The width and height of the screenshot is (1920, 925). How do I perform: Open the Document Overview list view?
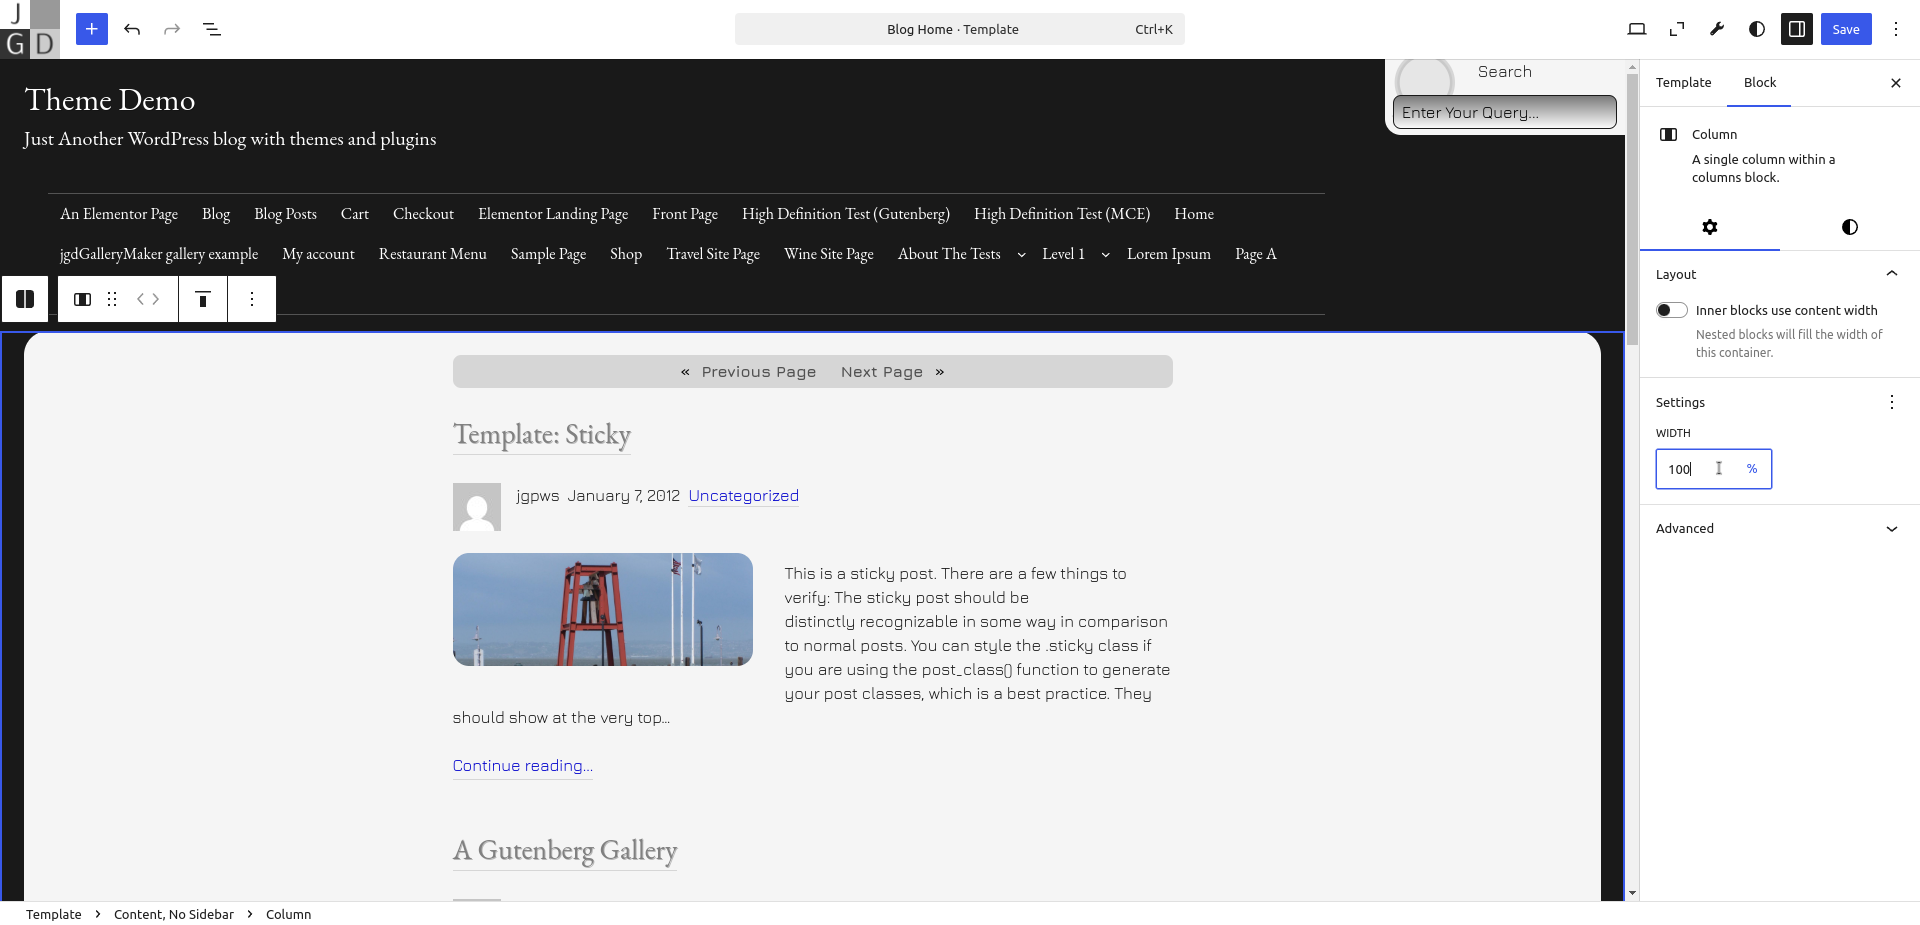click(212, 29)
